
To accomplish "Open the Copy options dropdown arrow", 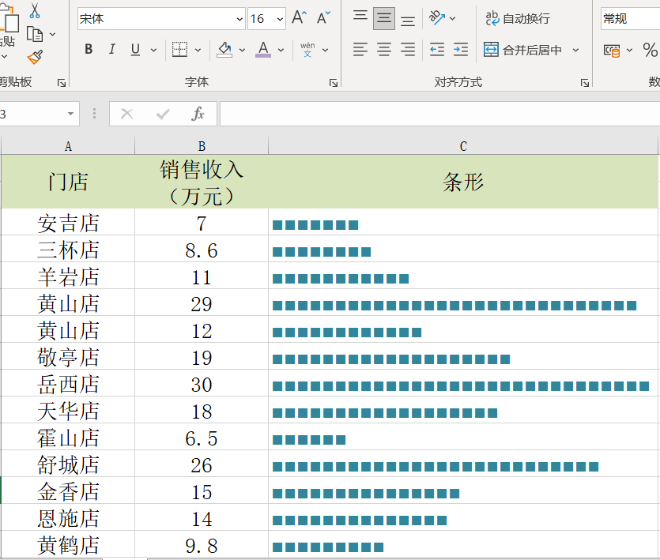I will tap(53, 34).
